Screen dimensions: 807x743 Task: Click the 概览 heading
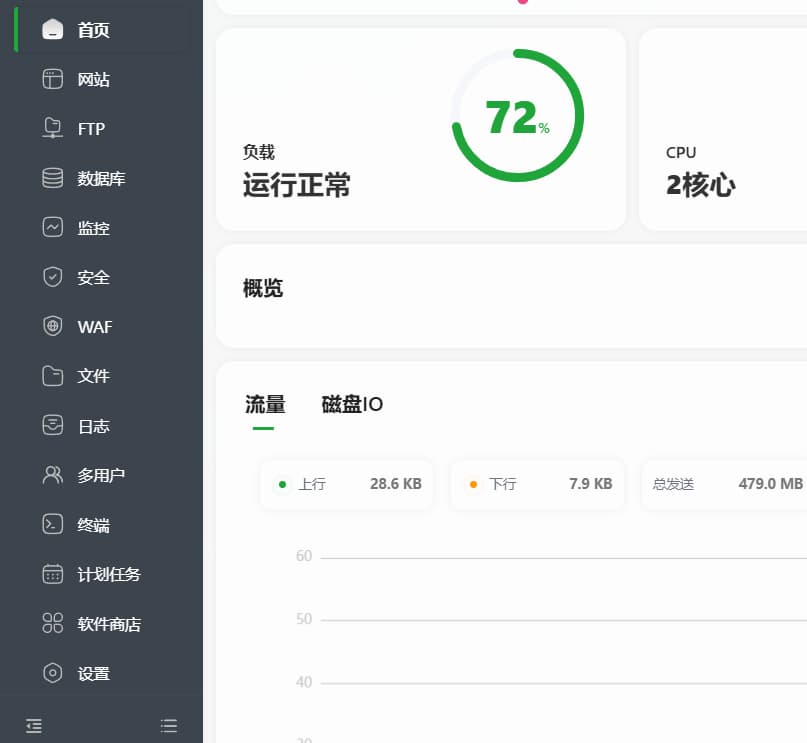pos(263,288)
